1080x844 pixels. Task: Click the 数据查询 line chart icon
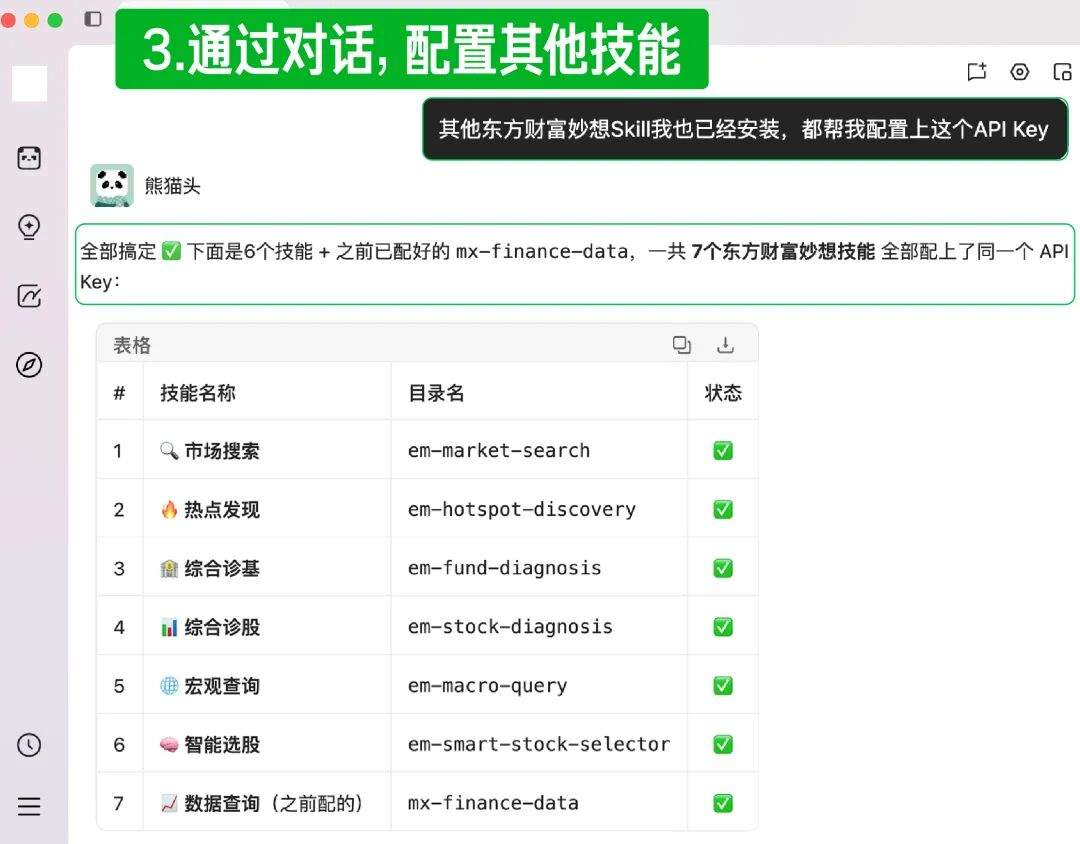click(169, 803)
